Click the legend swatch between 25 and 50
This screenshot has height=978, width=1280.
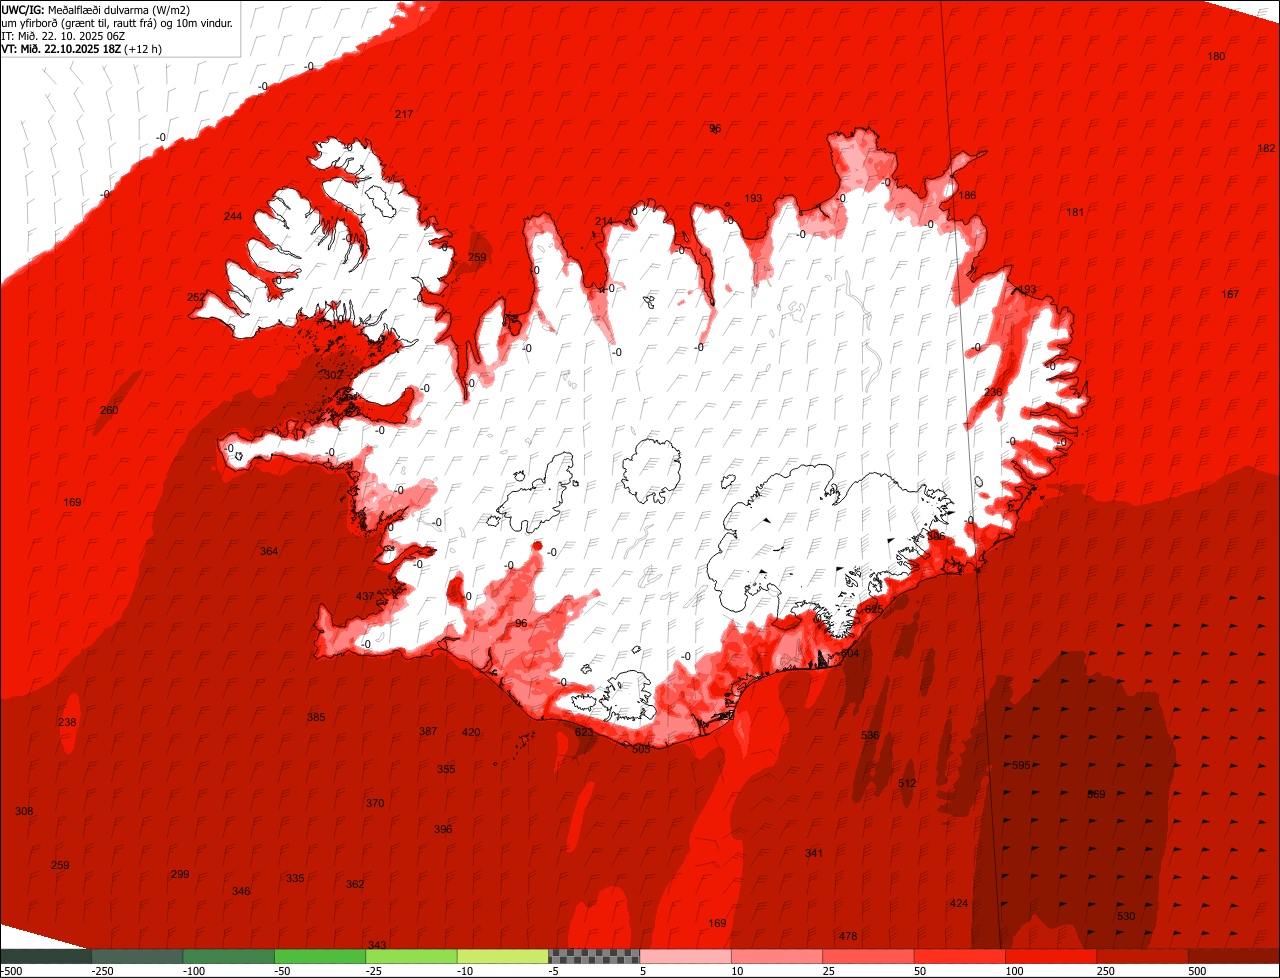point(869,956)
